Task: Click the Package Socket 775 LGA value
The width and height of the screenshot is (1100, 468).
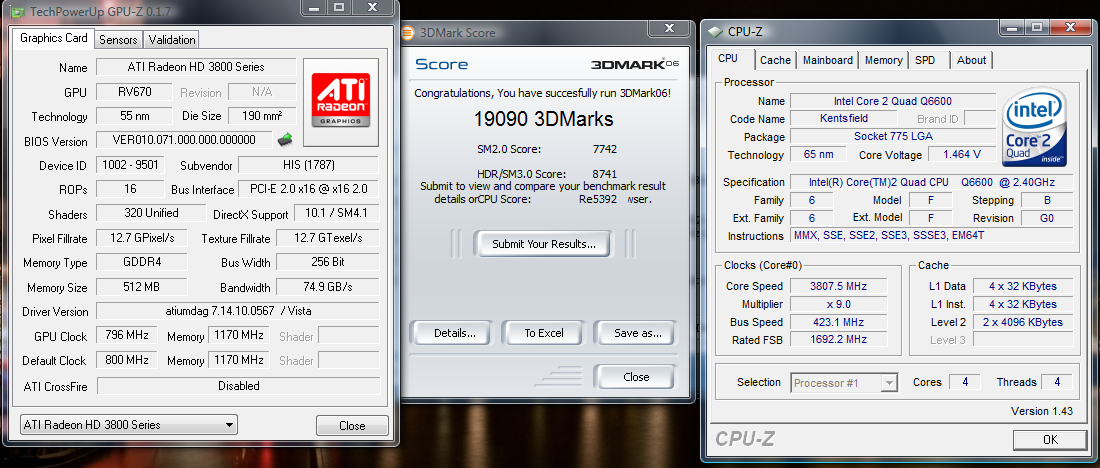Action: tap(893, 136)
